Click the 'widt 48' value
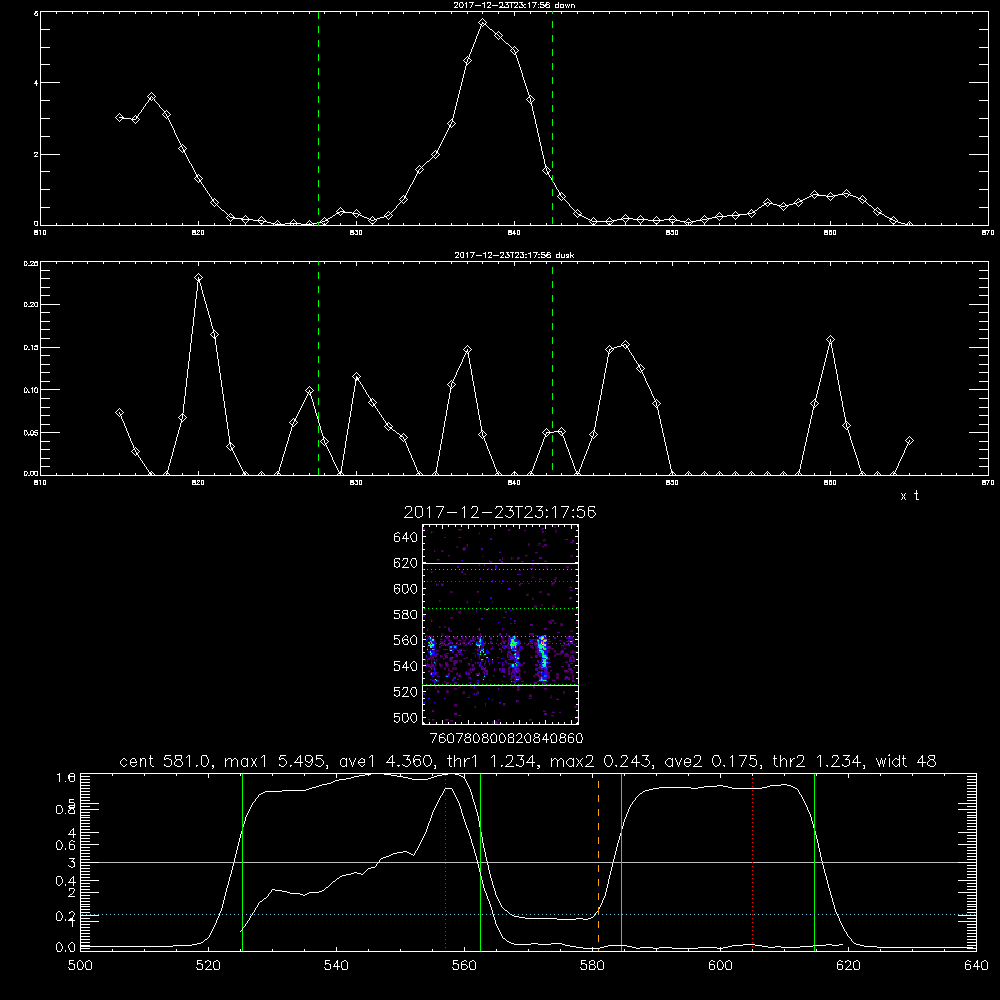The height and width of the screenshot is (1000, 1000). pyautogui.click(x=906, y=761)
